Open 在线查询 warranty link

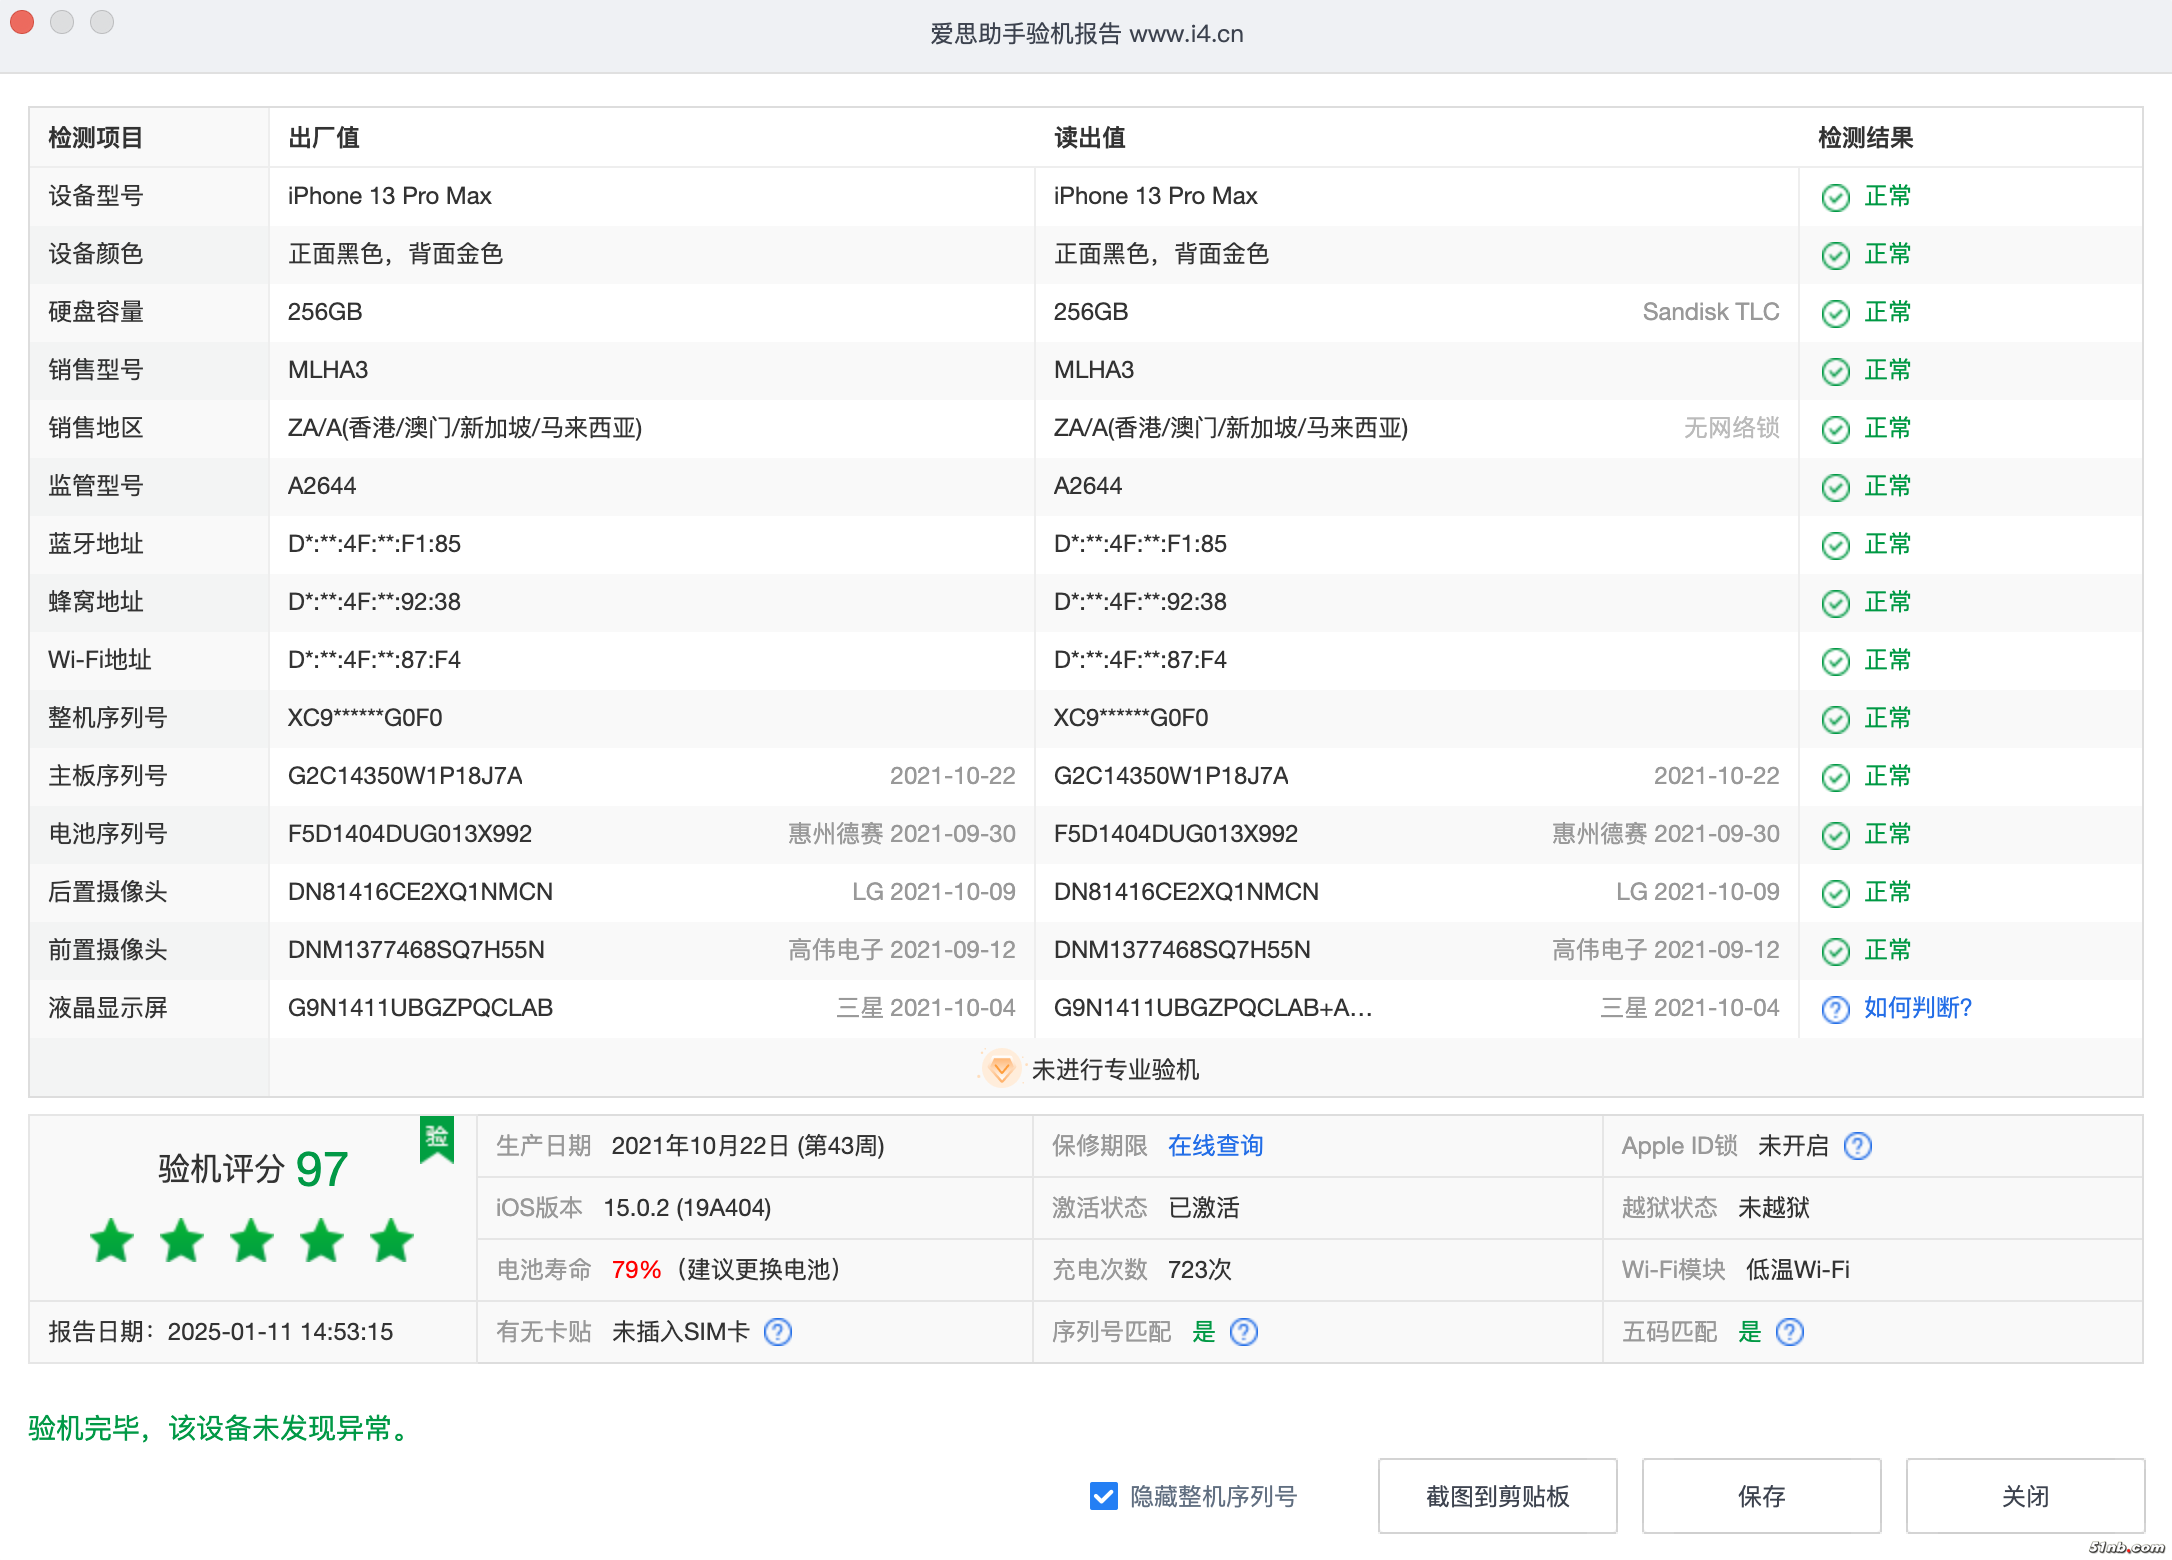click(1215, 1146)
